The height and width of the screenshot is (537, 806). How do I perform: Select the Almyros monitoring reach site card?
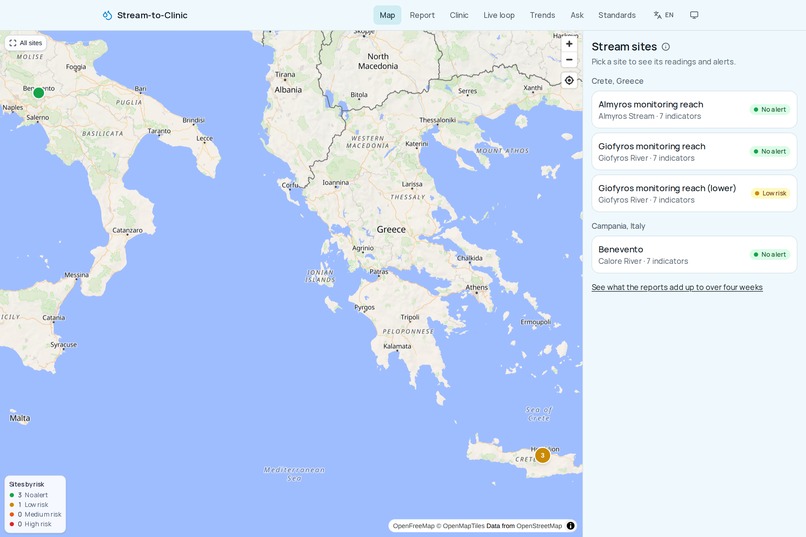coord(694,110)
